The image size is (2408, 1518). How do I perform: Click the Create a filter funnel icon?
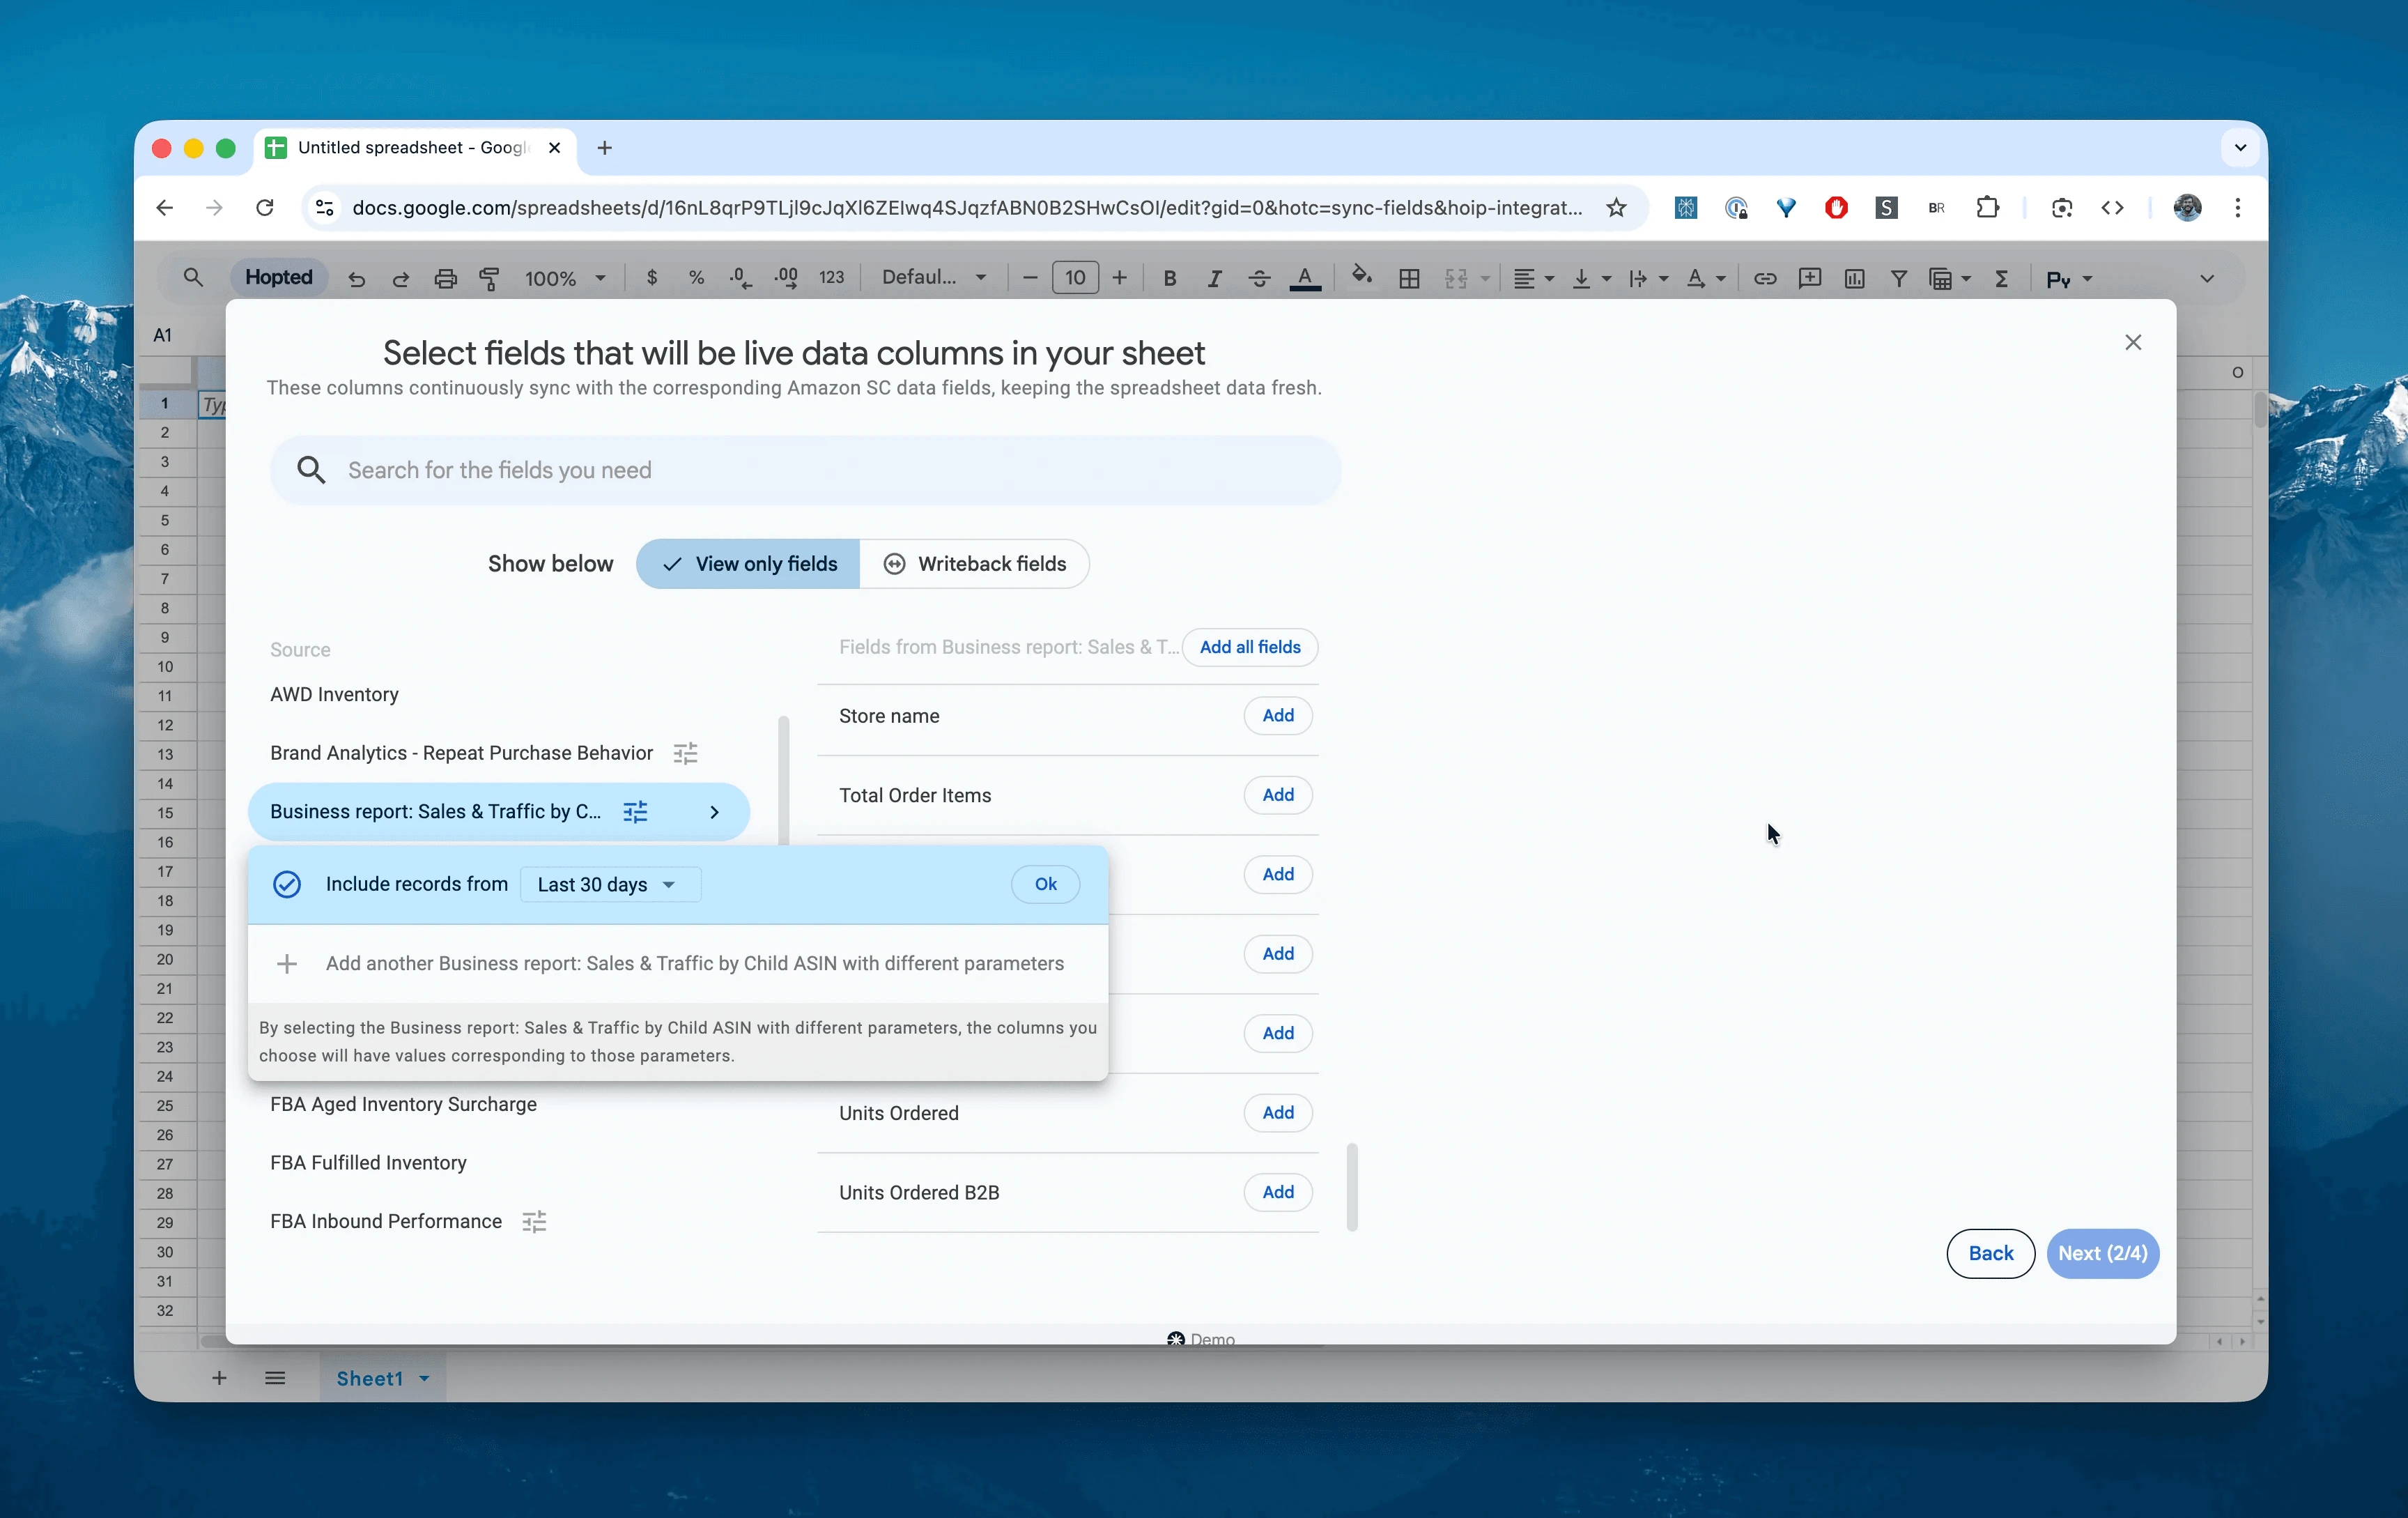pyautogui.click(x=1899, y=278)
